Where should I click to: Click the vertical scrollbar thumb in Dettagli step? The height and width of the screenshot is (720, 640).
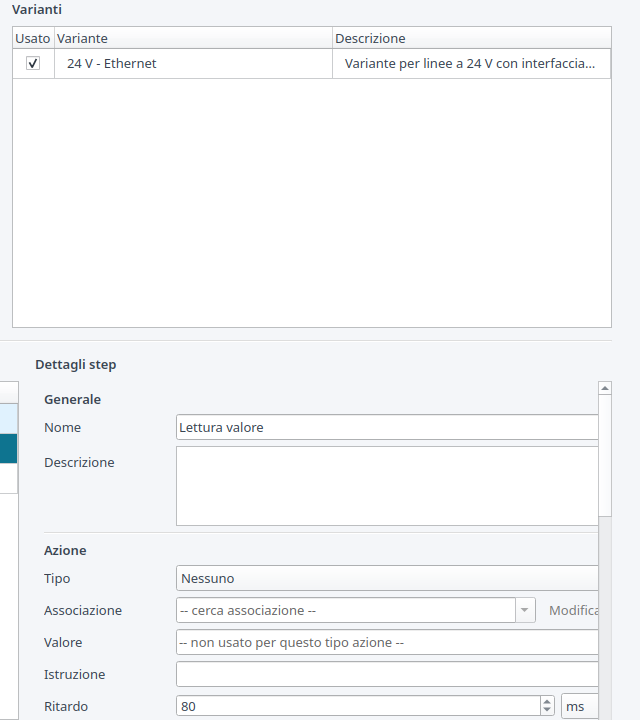(x=605, y=456)
